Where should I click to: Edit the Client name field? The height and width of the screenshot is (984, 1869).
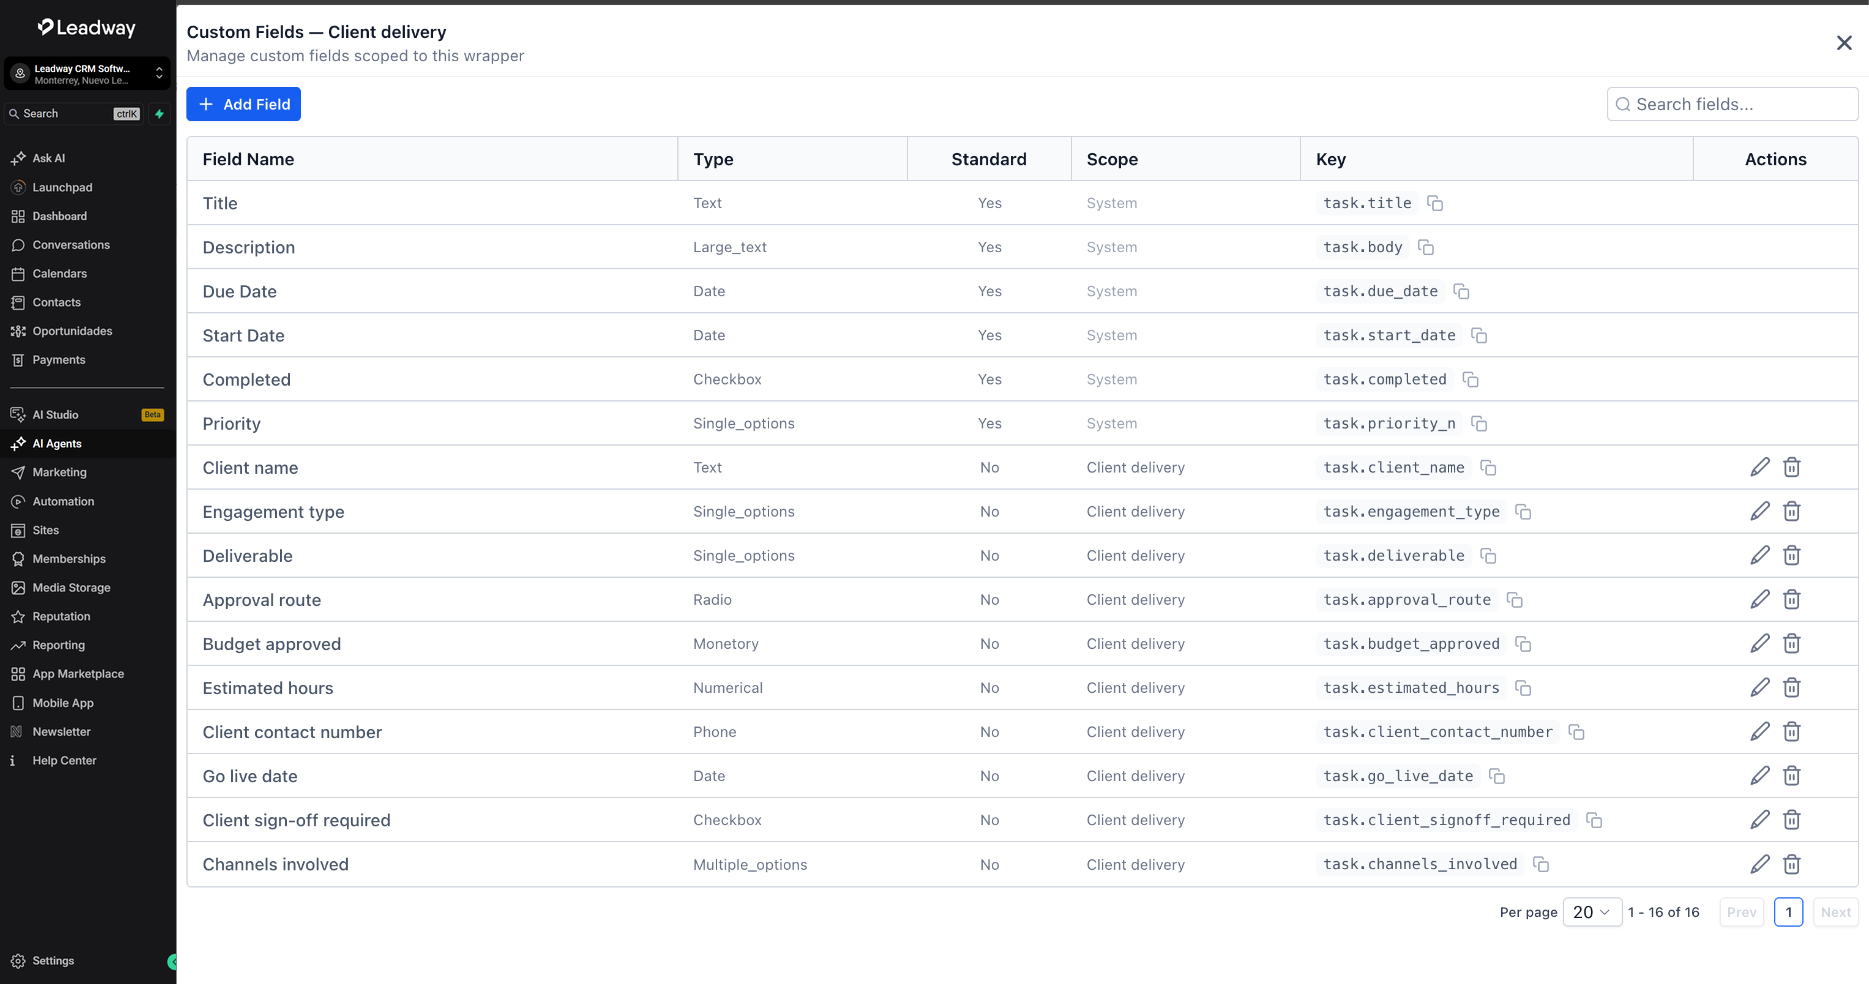(x=1760, y=467)
